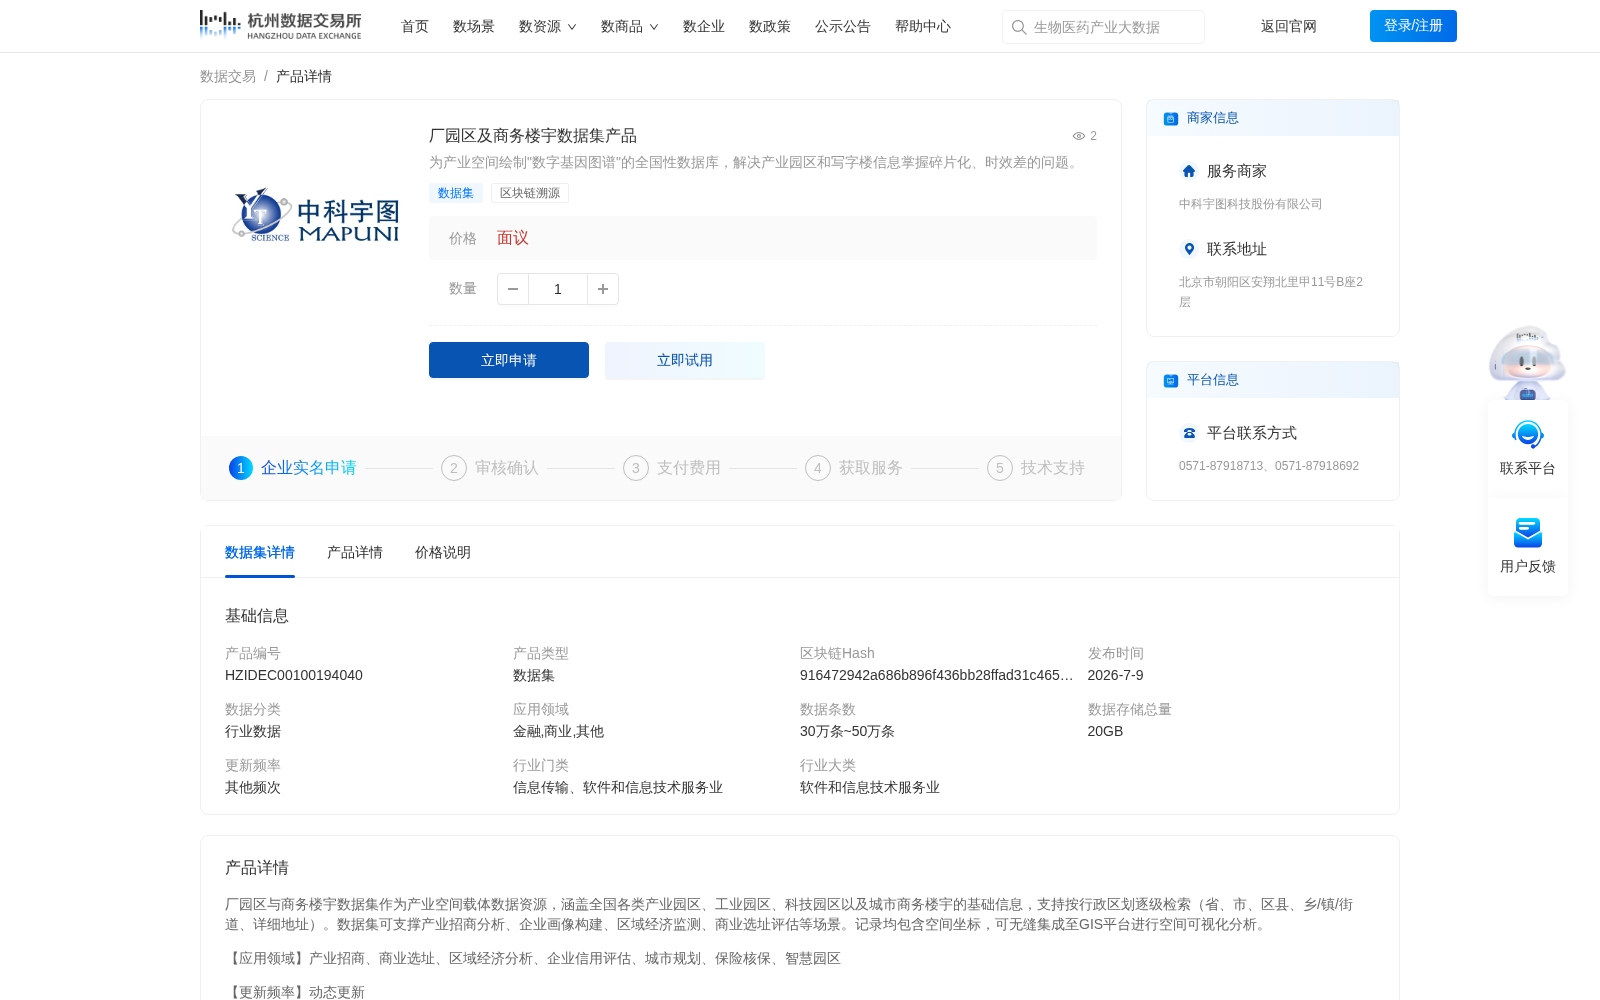Increase quantity with the plus button
The height and width of the screenshot is (1000, 1600).
(603, 289)
